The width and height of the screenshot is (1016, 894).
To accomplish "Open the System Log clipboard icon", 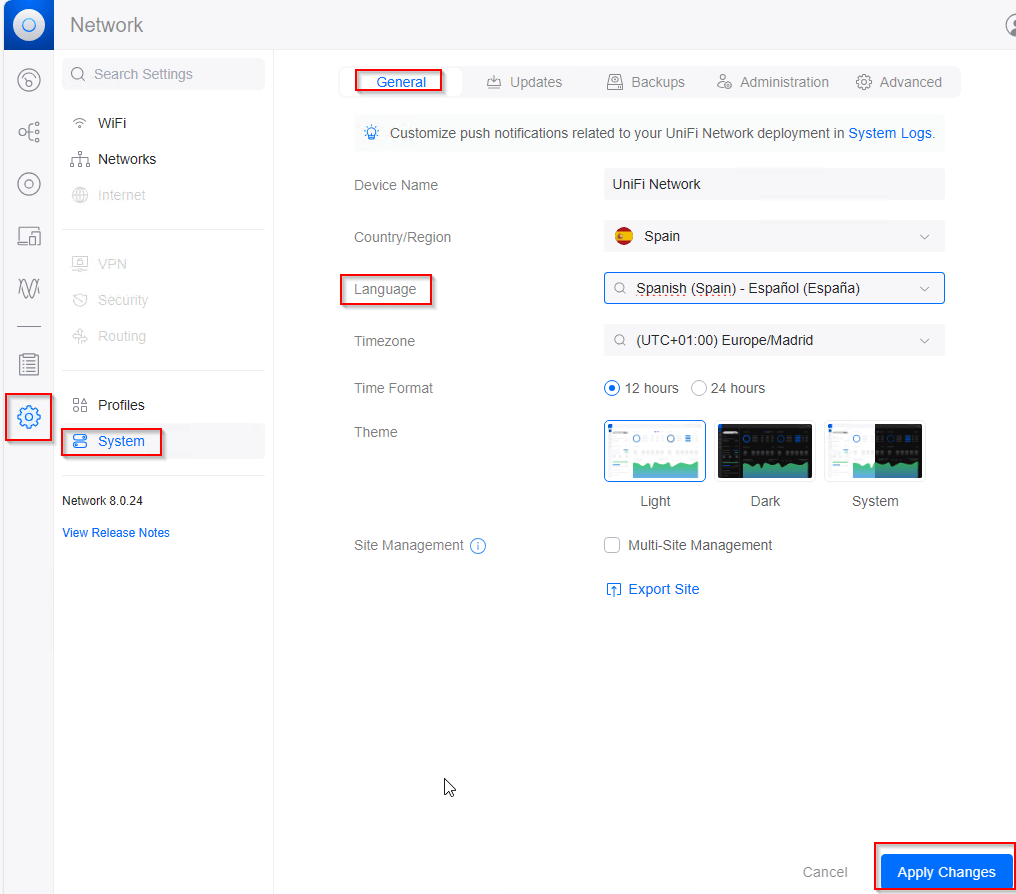I will [x=29, y=364].
